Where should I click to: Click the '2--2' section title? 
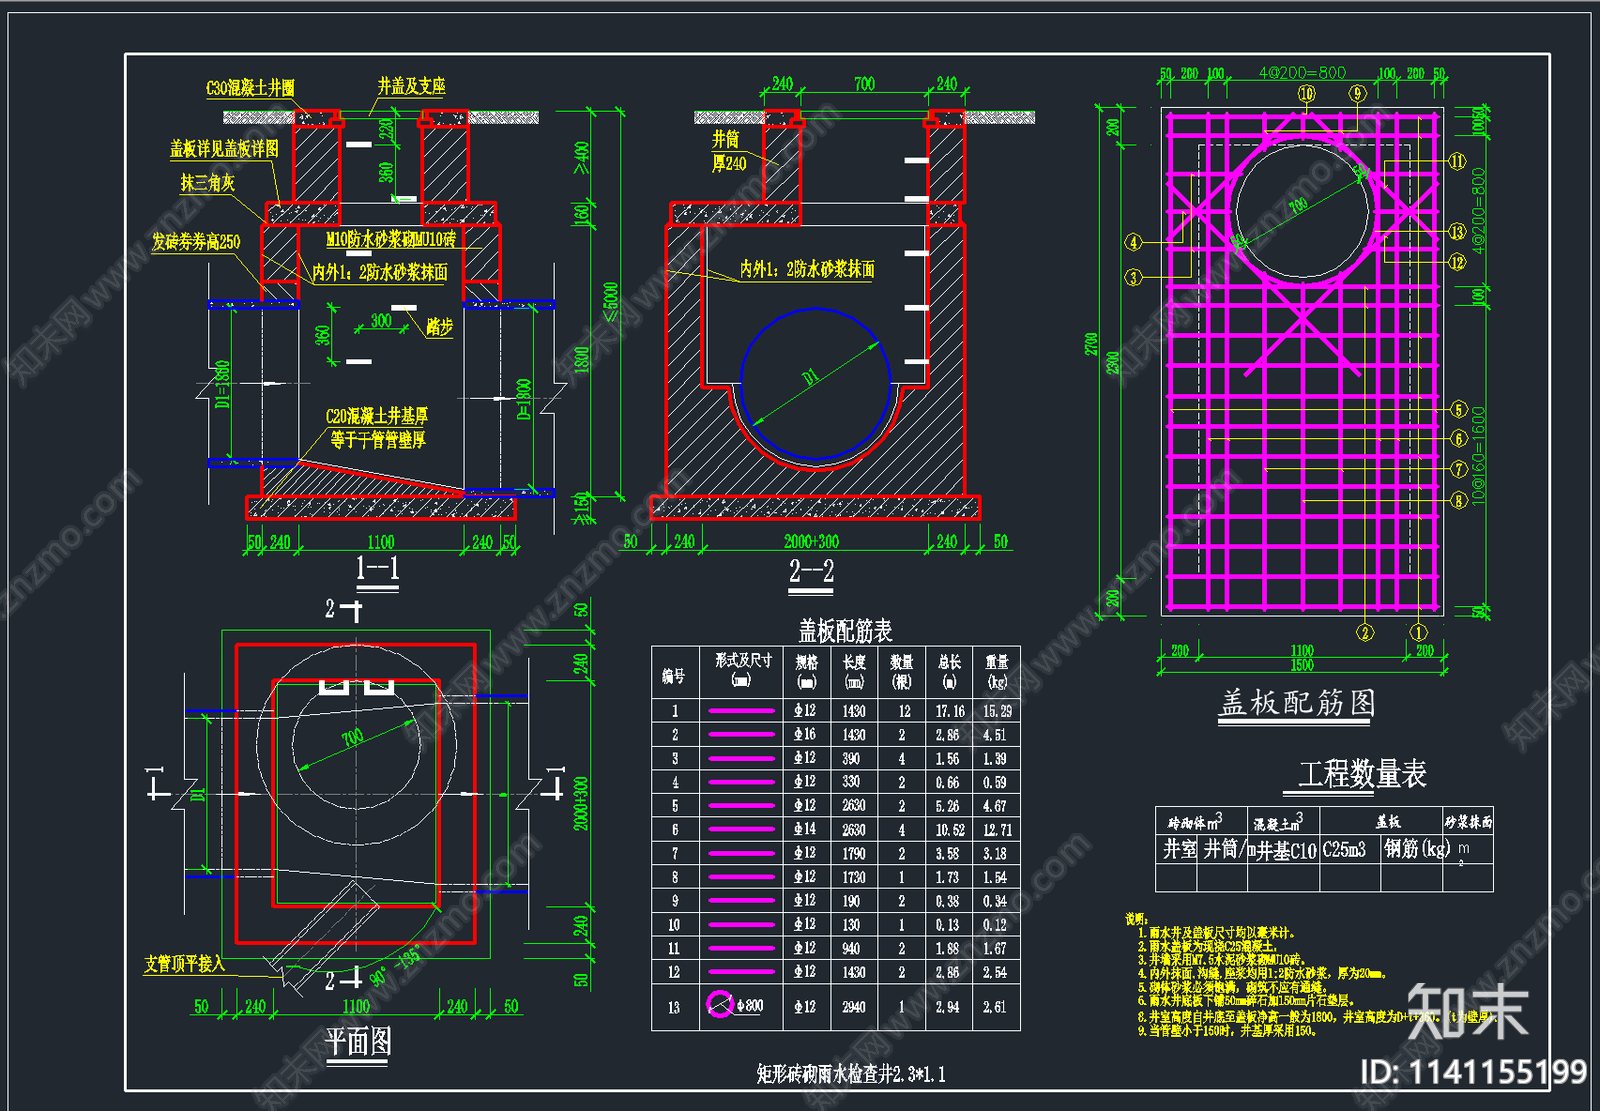pyautogui.click(x=811, y=571)
